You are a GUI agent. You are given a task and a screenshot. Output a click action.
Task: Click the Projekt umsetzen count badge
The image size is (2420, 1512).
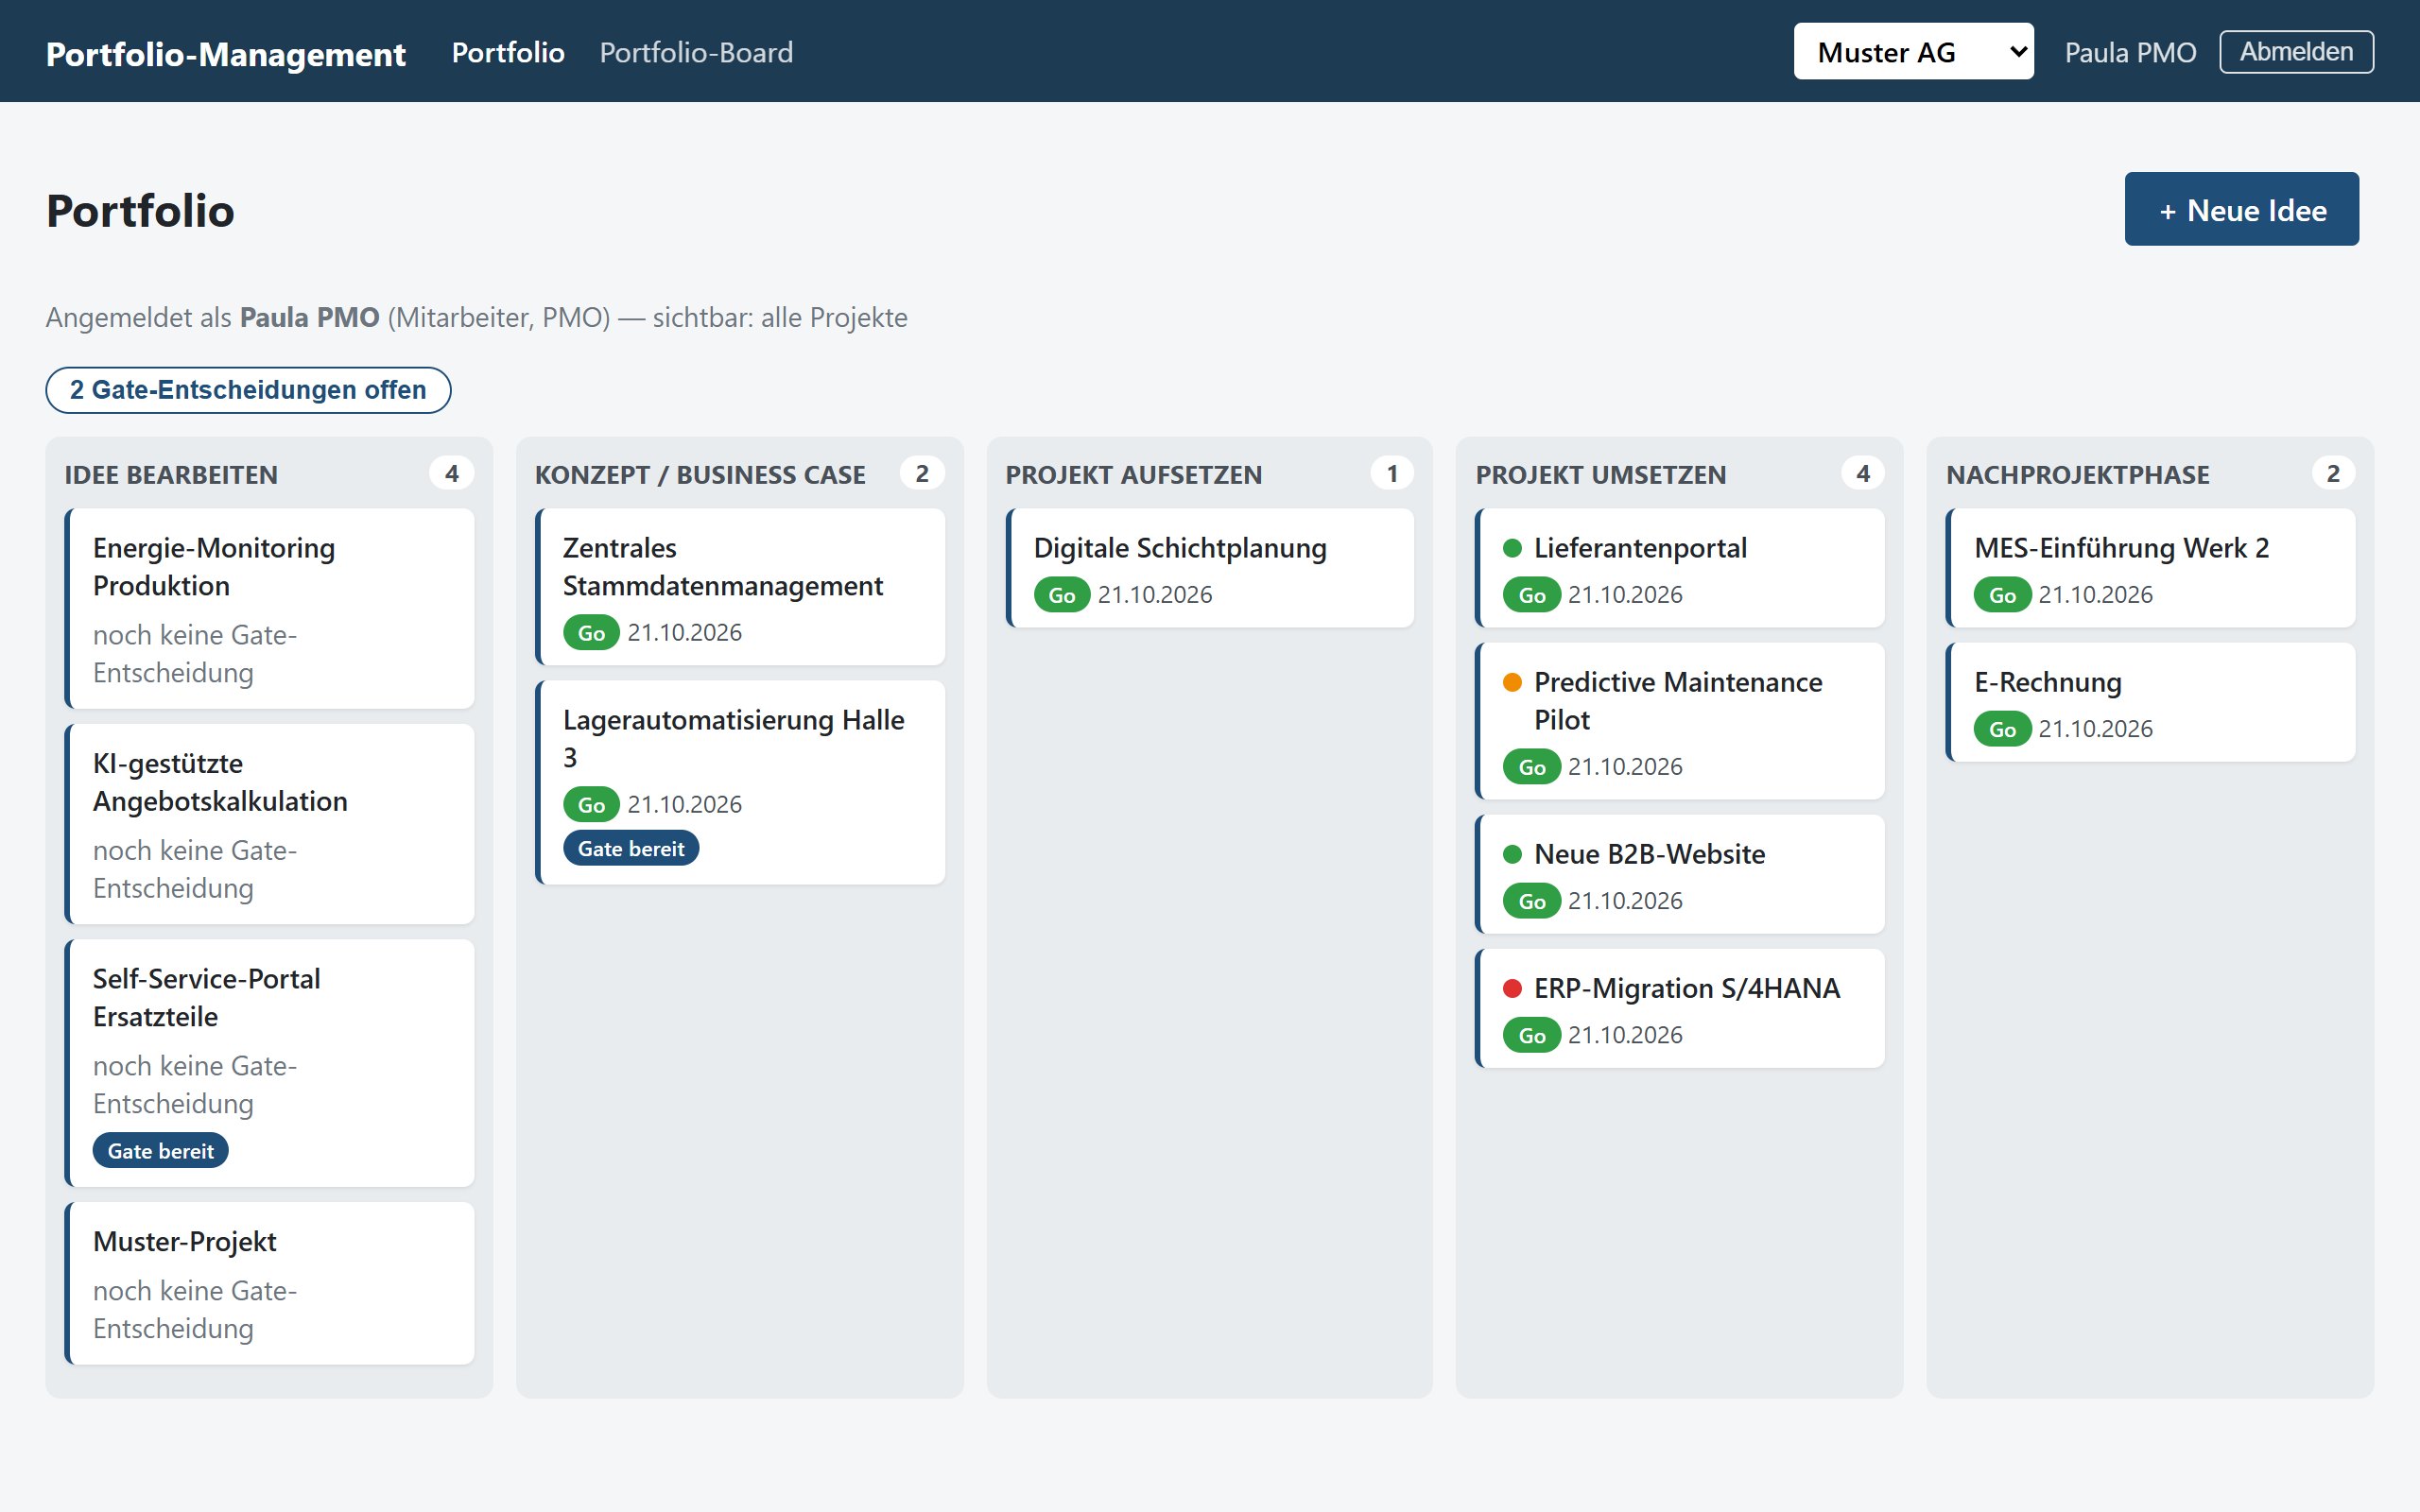tap(1863, 473)
